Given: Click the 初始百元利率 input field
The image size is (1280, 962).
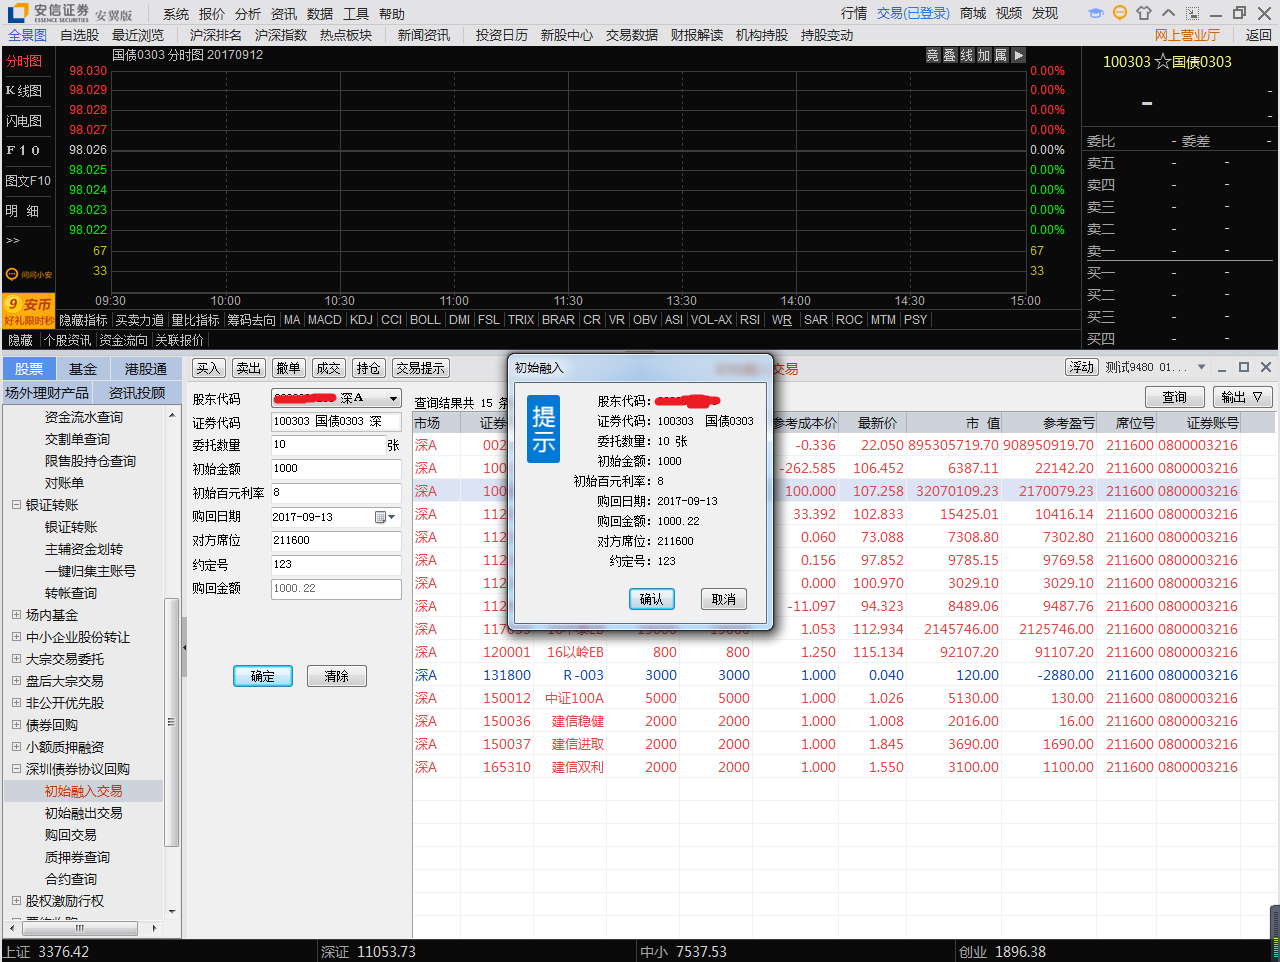Looking at the screenshot, I should [336, 493].
